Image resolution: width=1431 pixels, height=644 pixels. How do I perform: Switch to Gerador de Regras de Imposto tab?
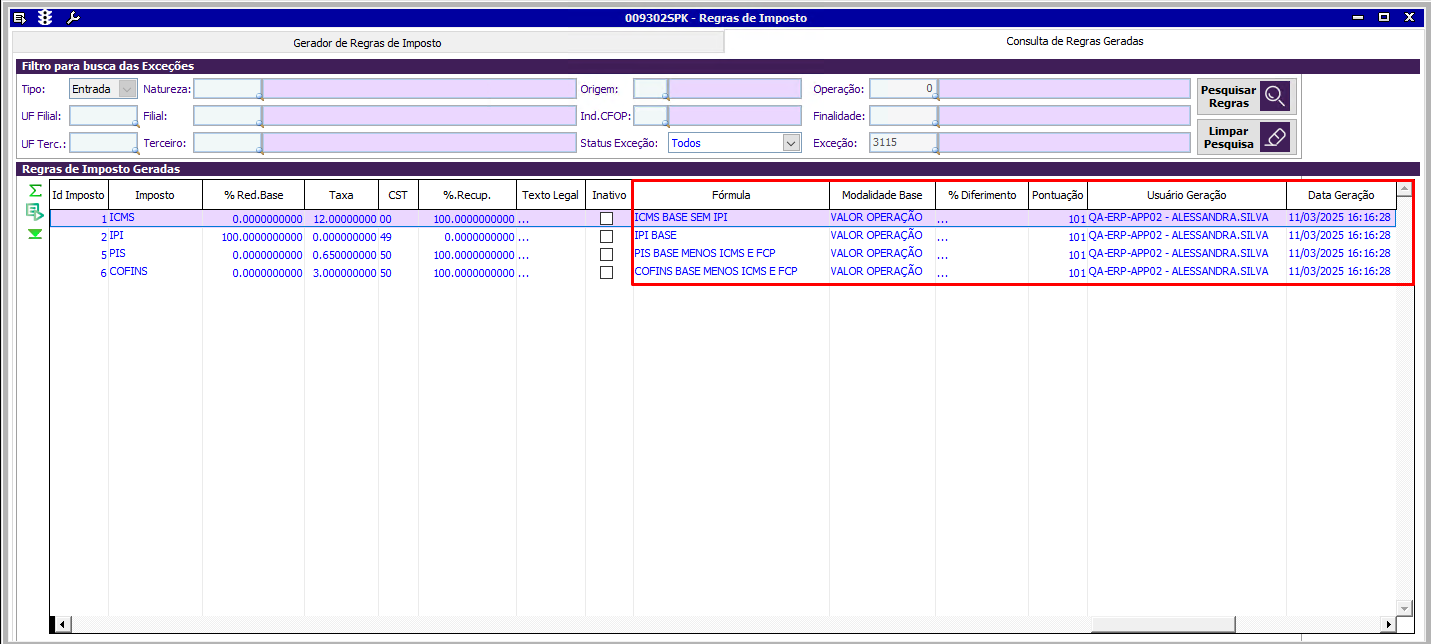[367, 43]
